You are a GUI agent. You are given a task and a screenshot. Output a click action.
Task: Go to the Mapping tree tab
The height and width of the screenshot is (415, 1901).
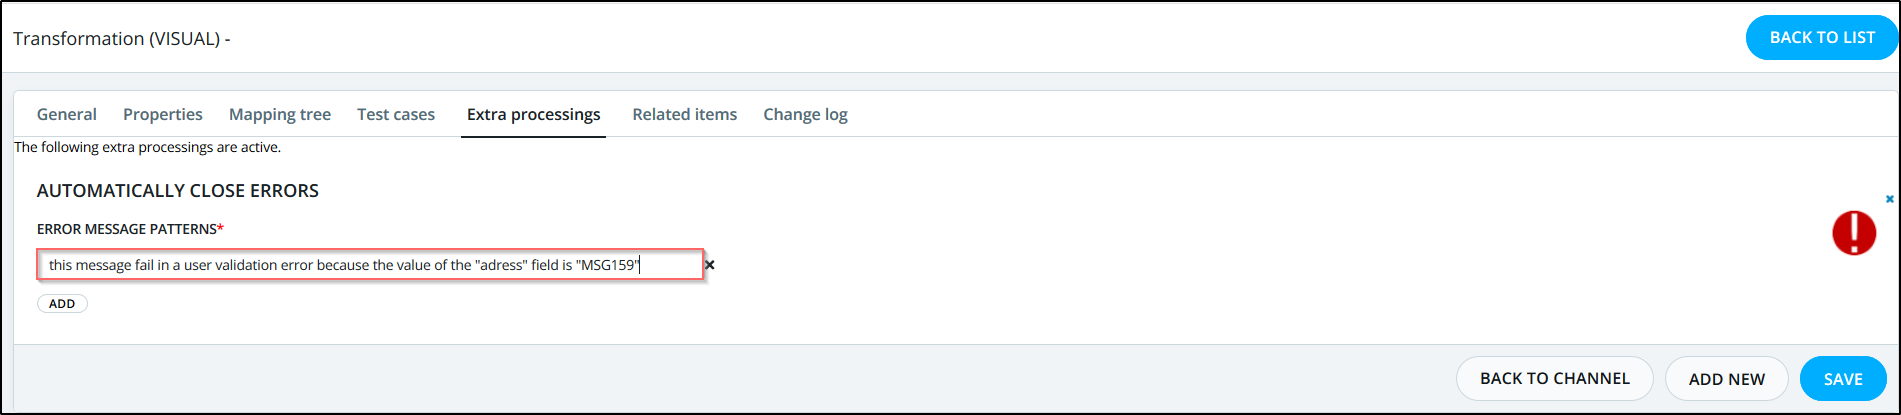tap(280, 115)
